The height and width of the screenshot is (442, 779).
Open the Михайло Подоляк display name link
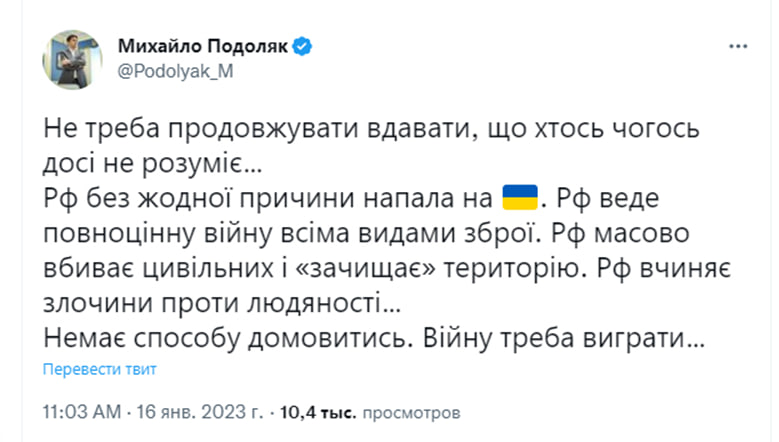pyautogui.click(x=203, y=47)
